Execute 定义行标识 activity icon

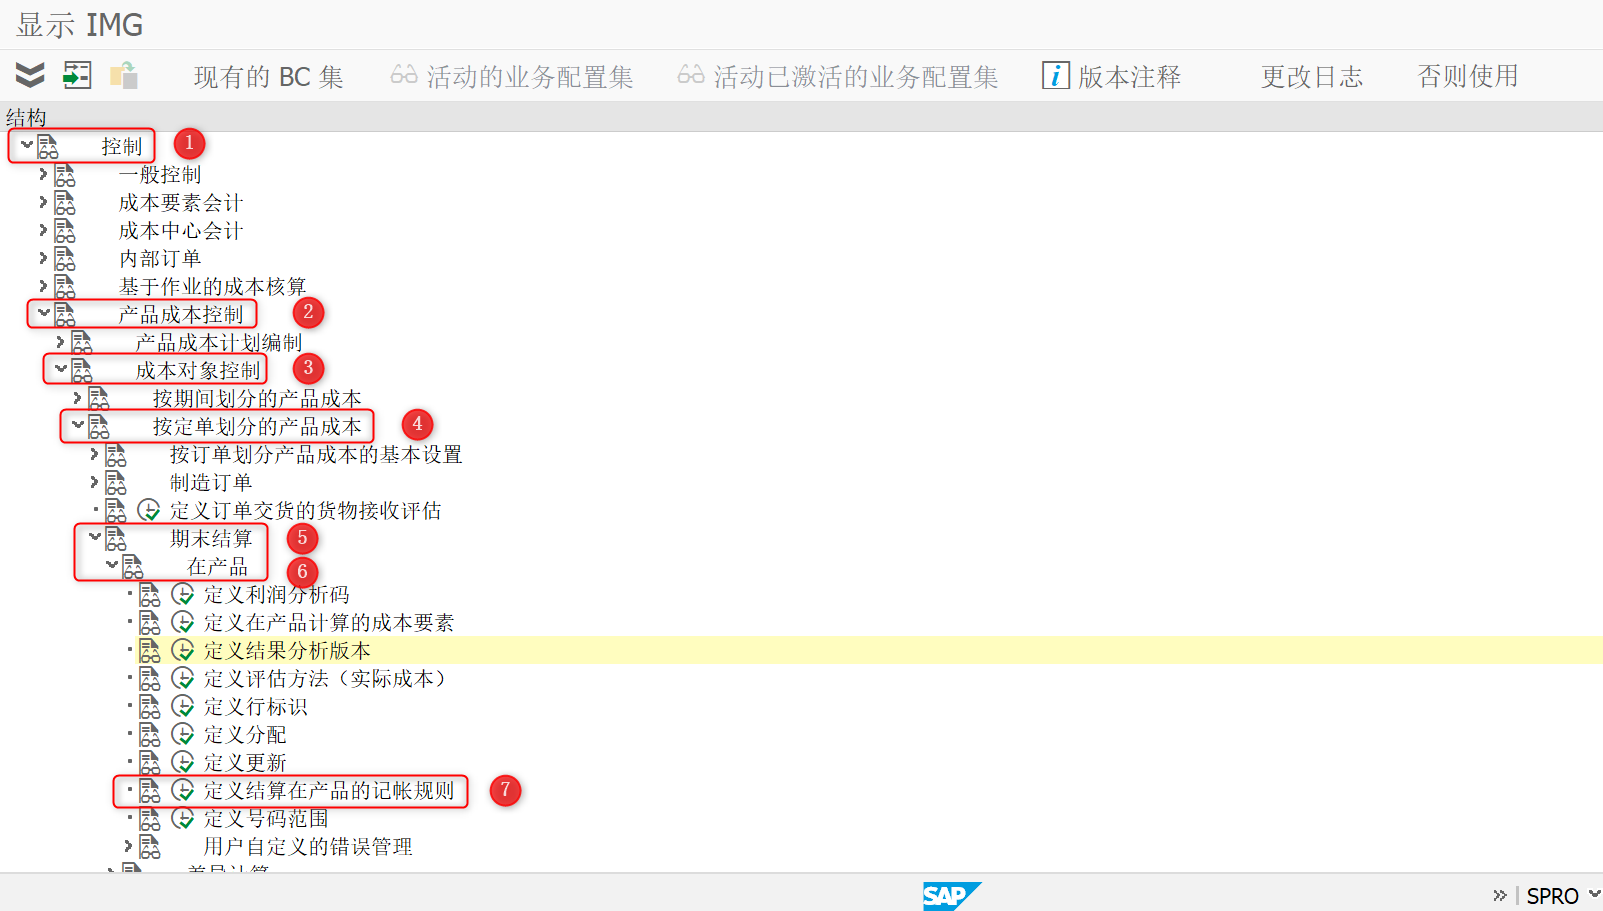[182, 707]
